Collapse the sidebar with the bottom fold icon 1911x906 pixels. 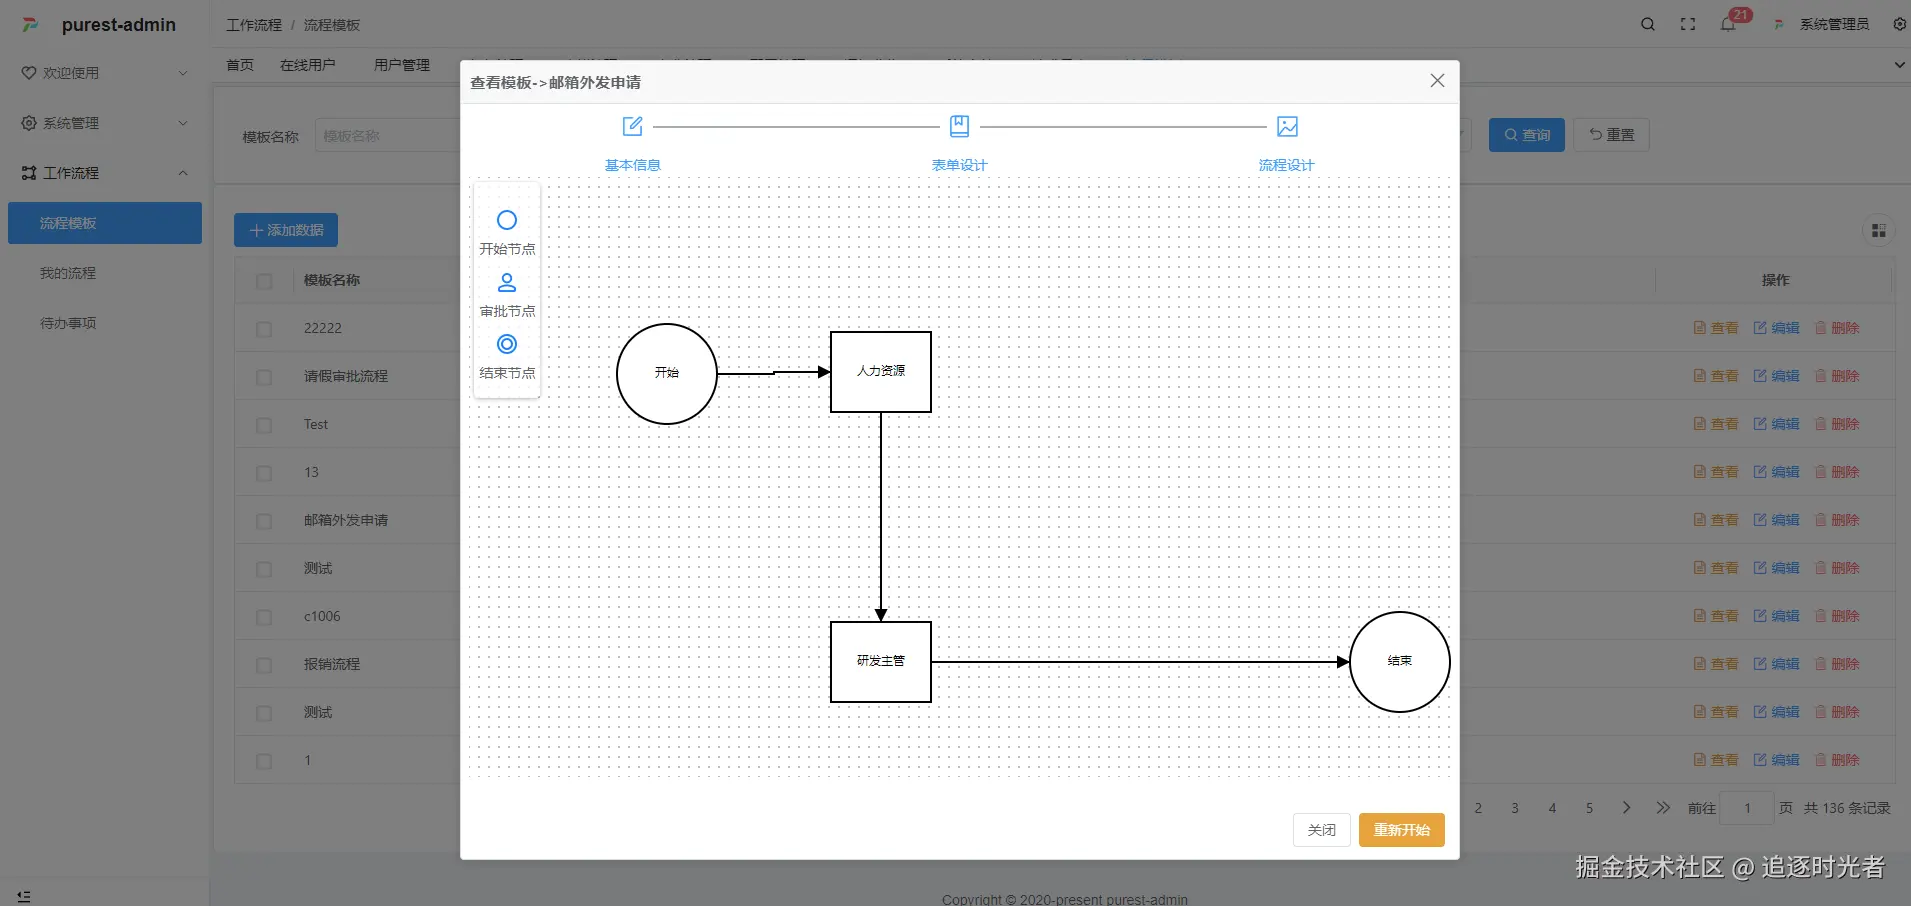24,896
